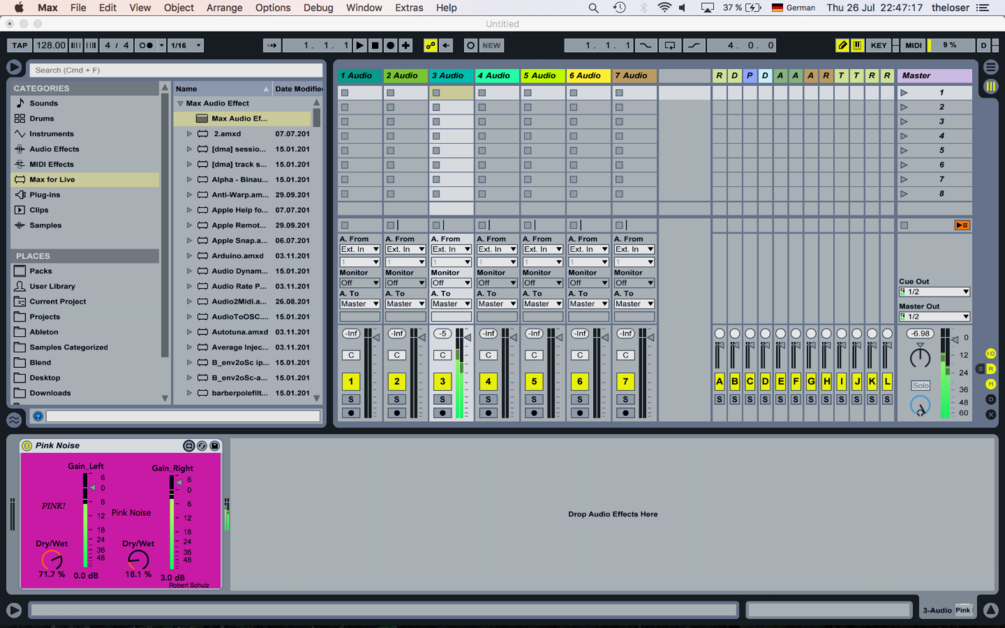Solo track 5 with its S button
Image resolution: width=1005 pixels, height=628 pixels.
pos(534,399)
